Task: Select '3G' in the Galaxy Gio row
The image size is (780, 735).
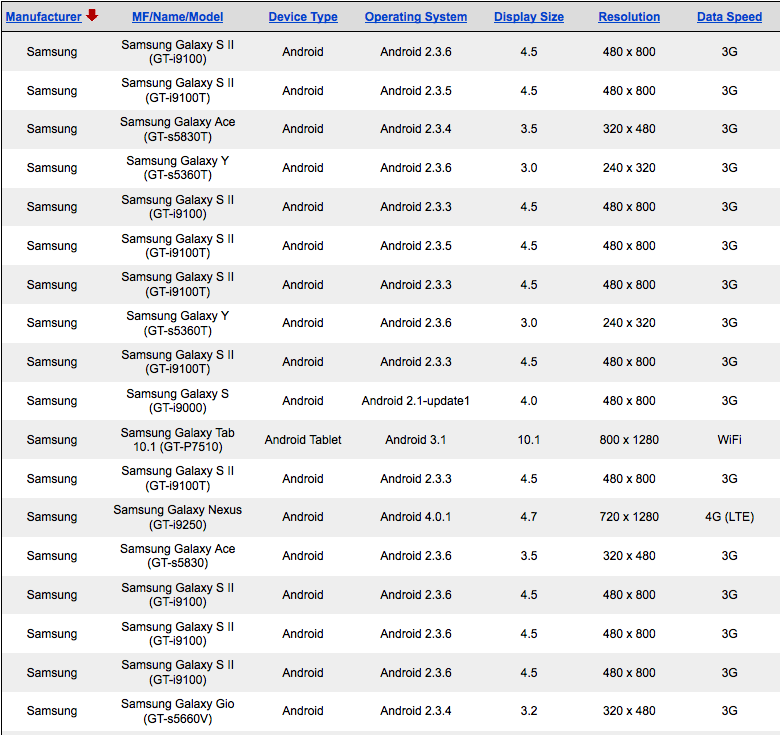Action: point(729,711)
